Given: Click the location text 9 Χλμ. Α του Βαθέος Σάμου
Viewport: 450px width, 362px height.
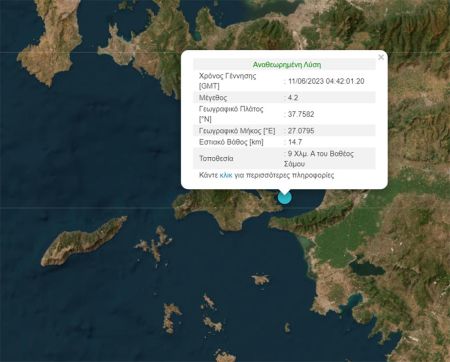Looking at the screenshot, I should pos(319,159).
